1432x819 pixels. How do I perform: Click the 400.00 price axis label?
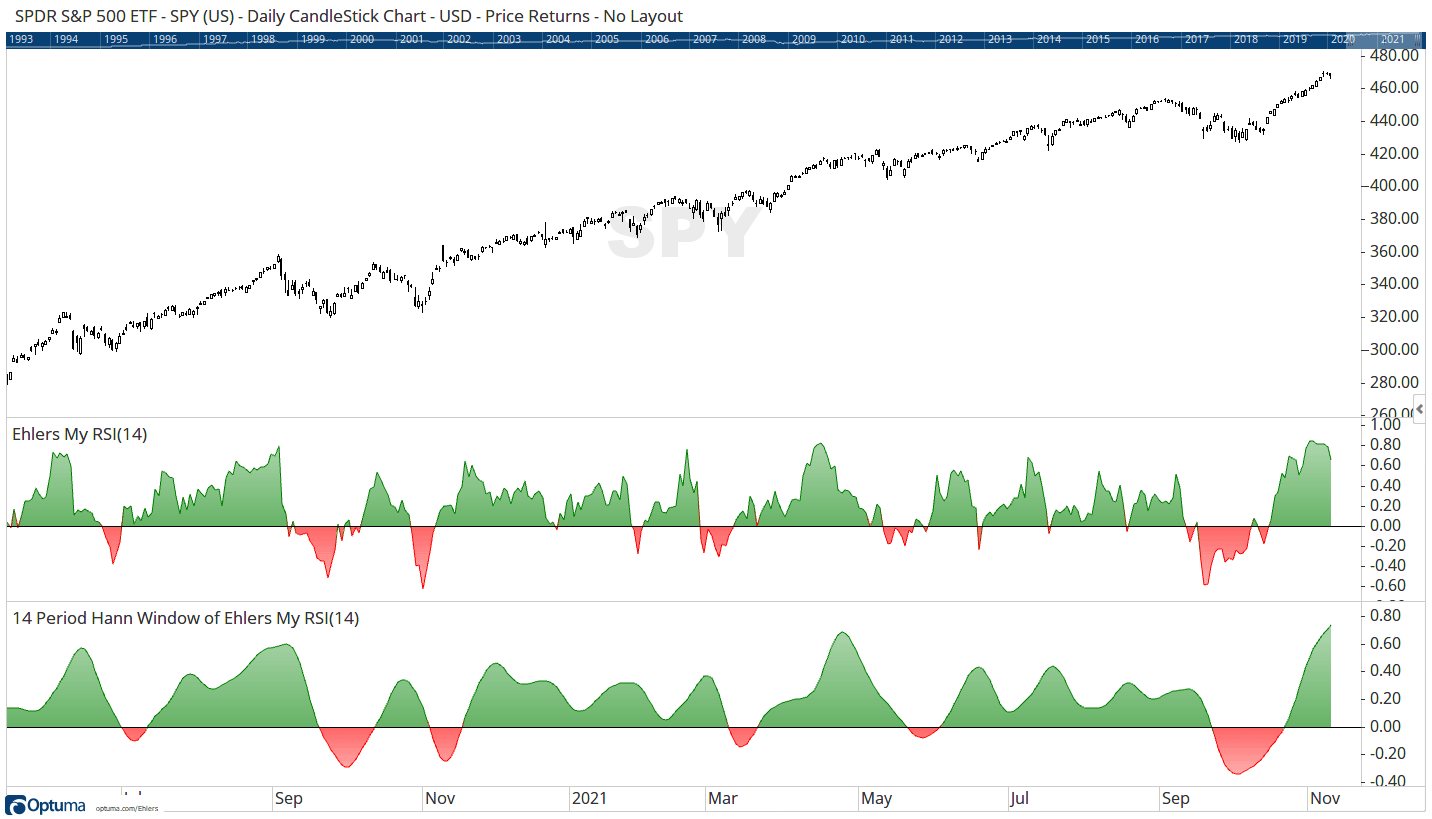tap(1392, 186)
